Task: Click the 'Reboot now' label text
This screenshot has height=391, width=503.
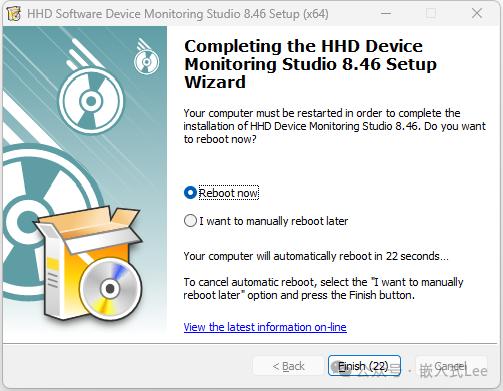Action: click(x=228, y=193)
